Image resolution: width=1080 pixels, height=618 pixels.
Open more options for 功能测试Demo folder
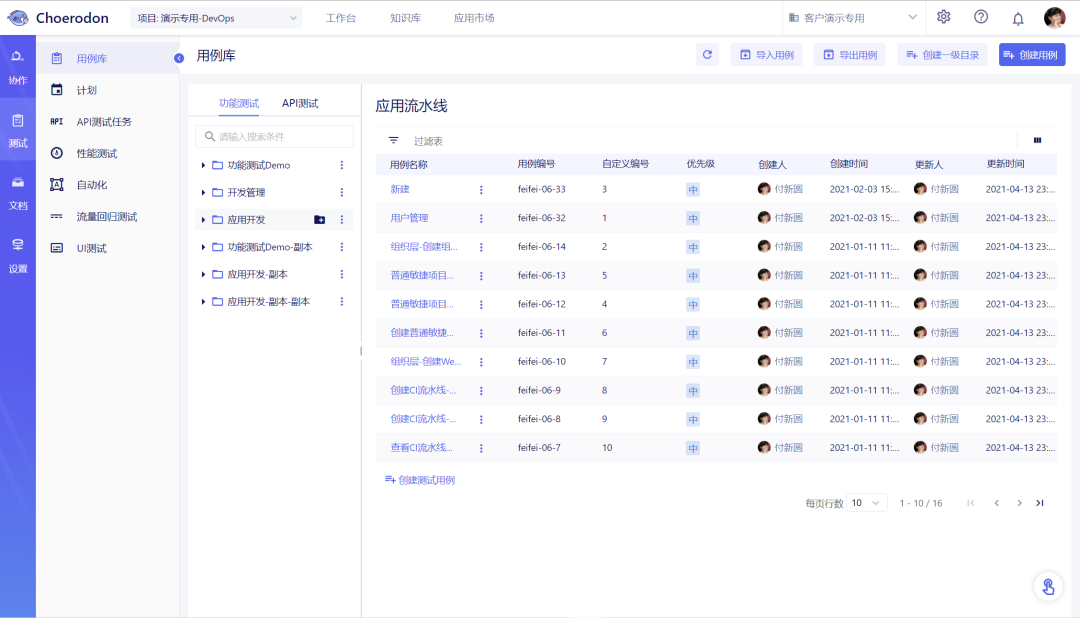point(342,165)
